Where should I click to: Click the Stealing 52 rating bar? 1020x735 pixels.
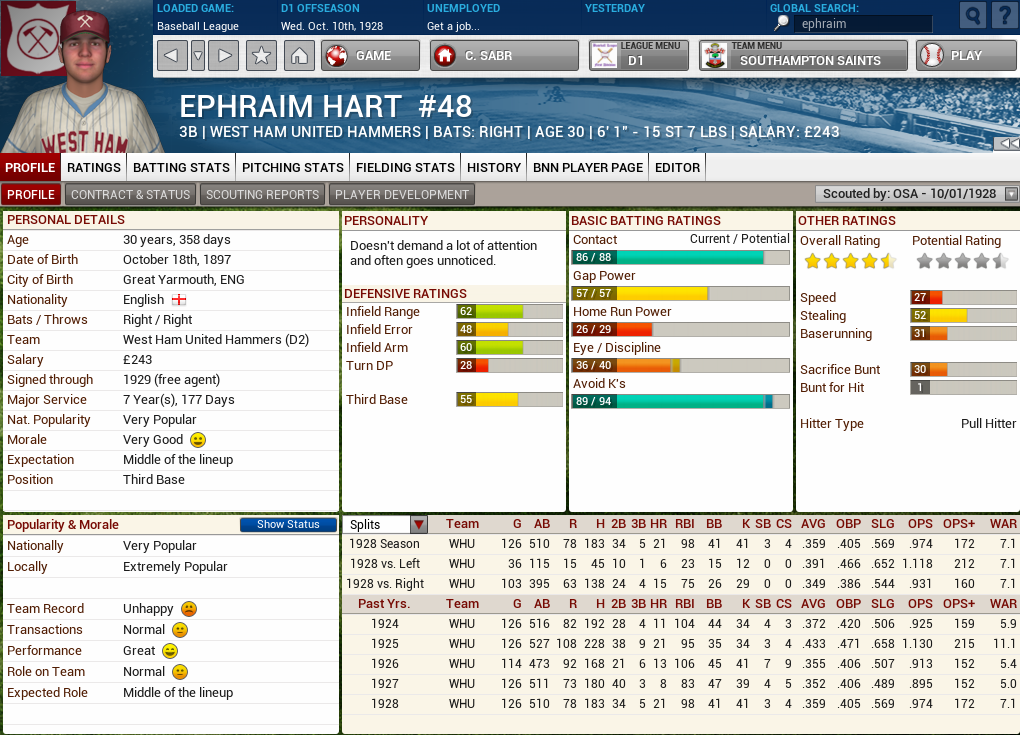[963, 315]
